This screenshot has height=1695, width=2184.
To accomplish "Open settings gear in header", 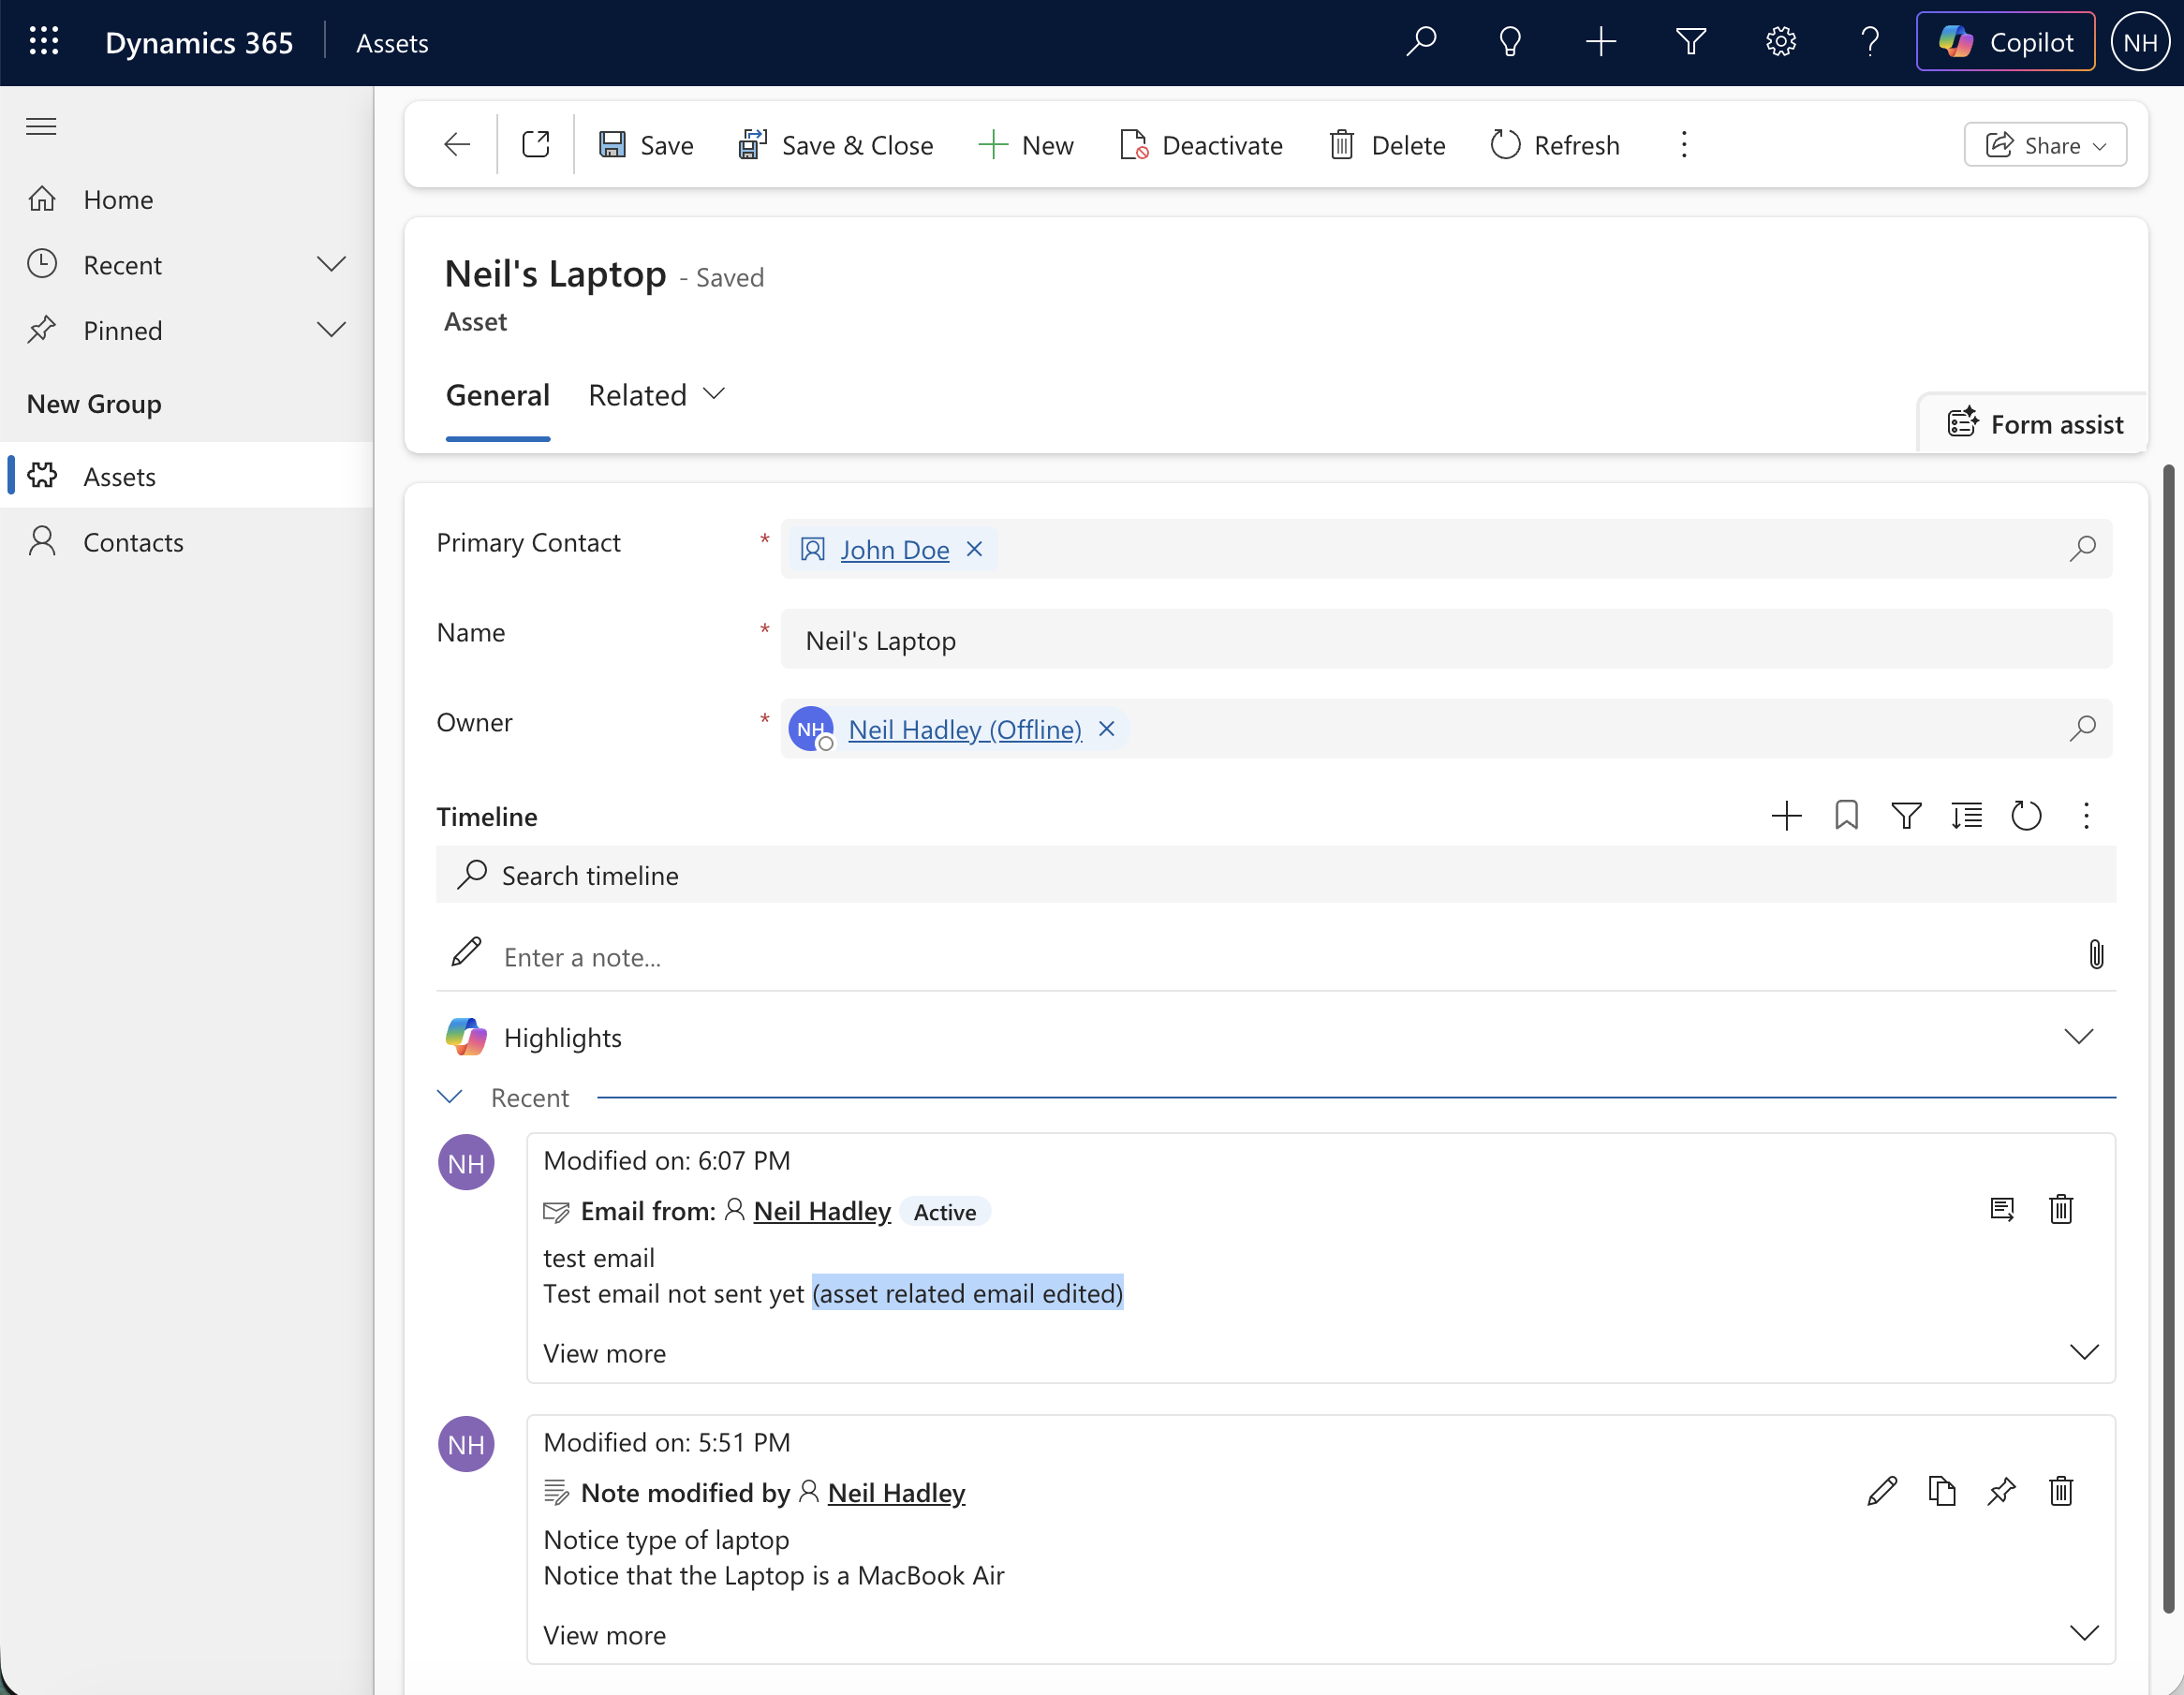I will click(x=1781, y=42).
